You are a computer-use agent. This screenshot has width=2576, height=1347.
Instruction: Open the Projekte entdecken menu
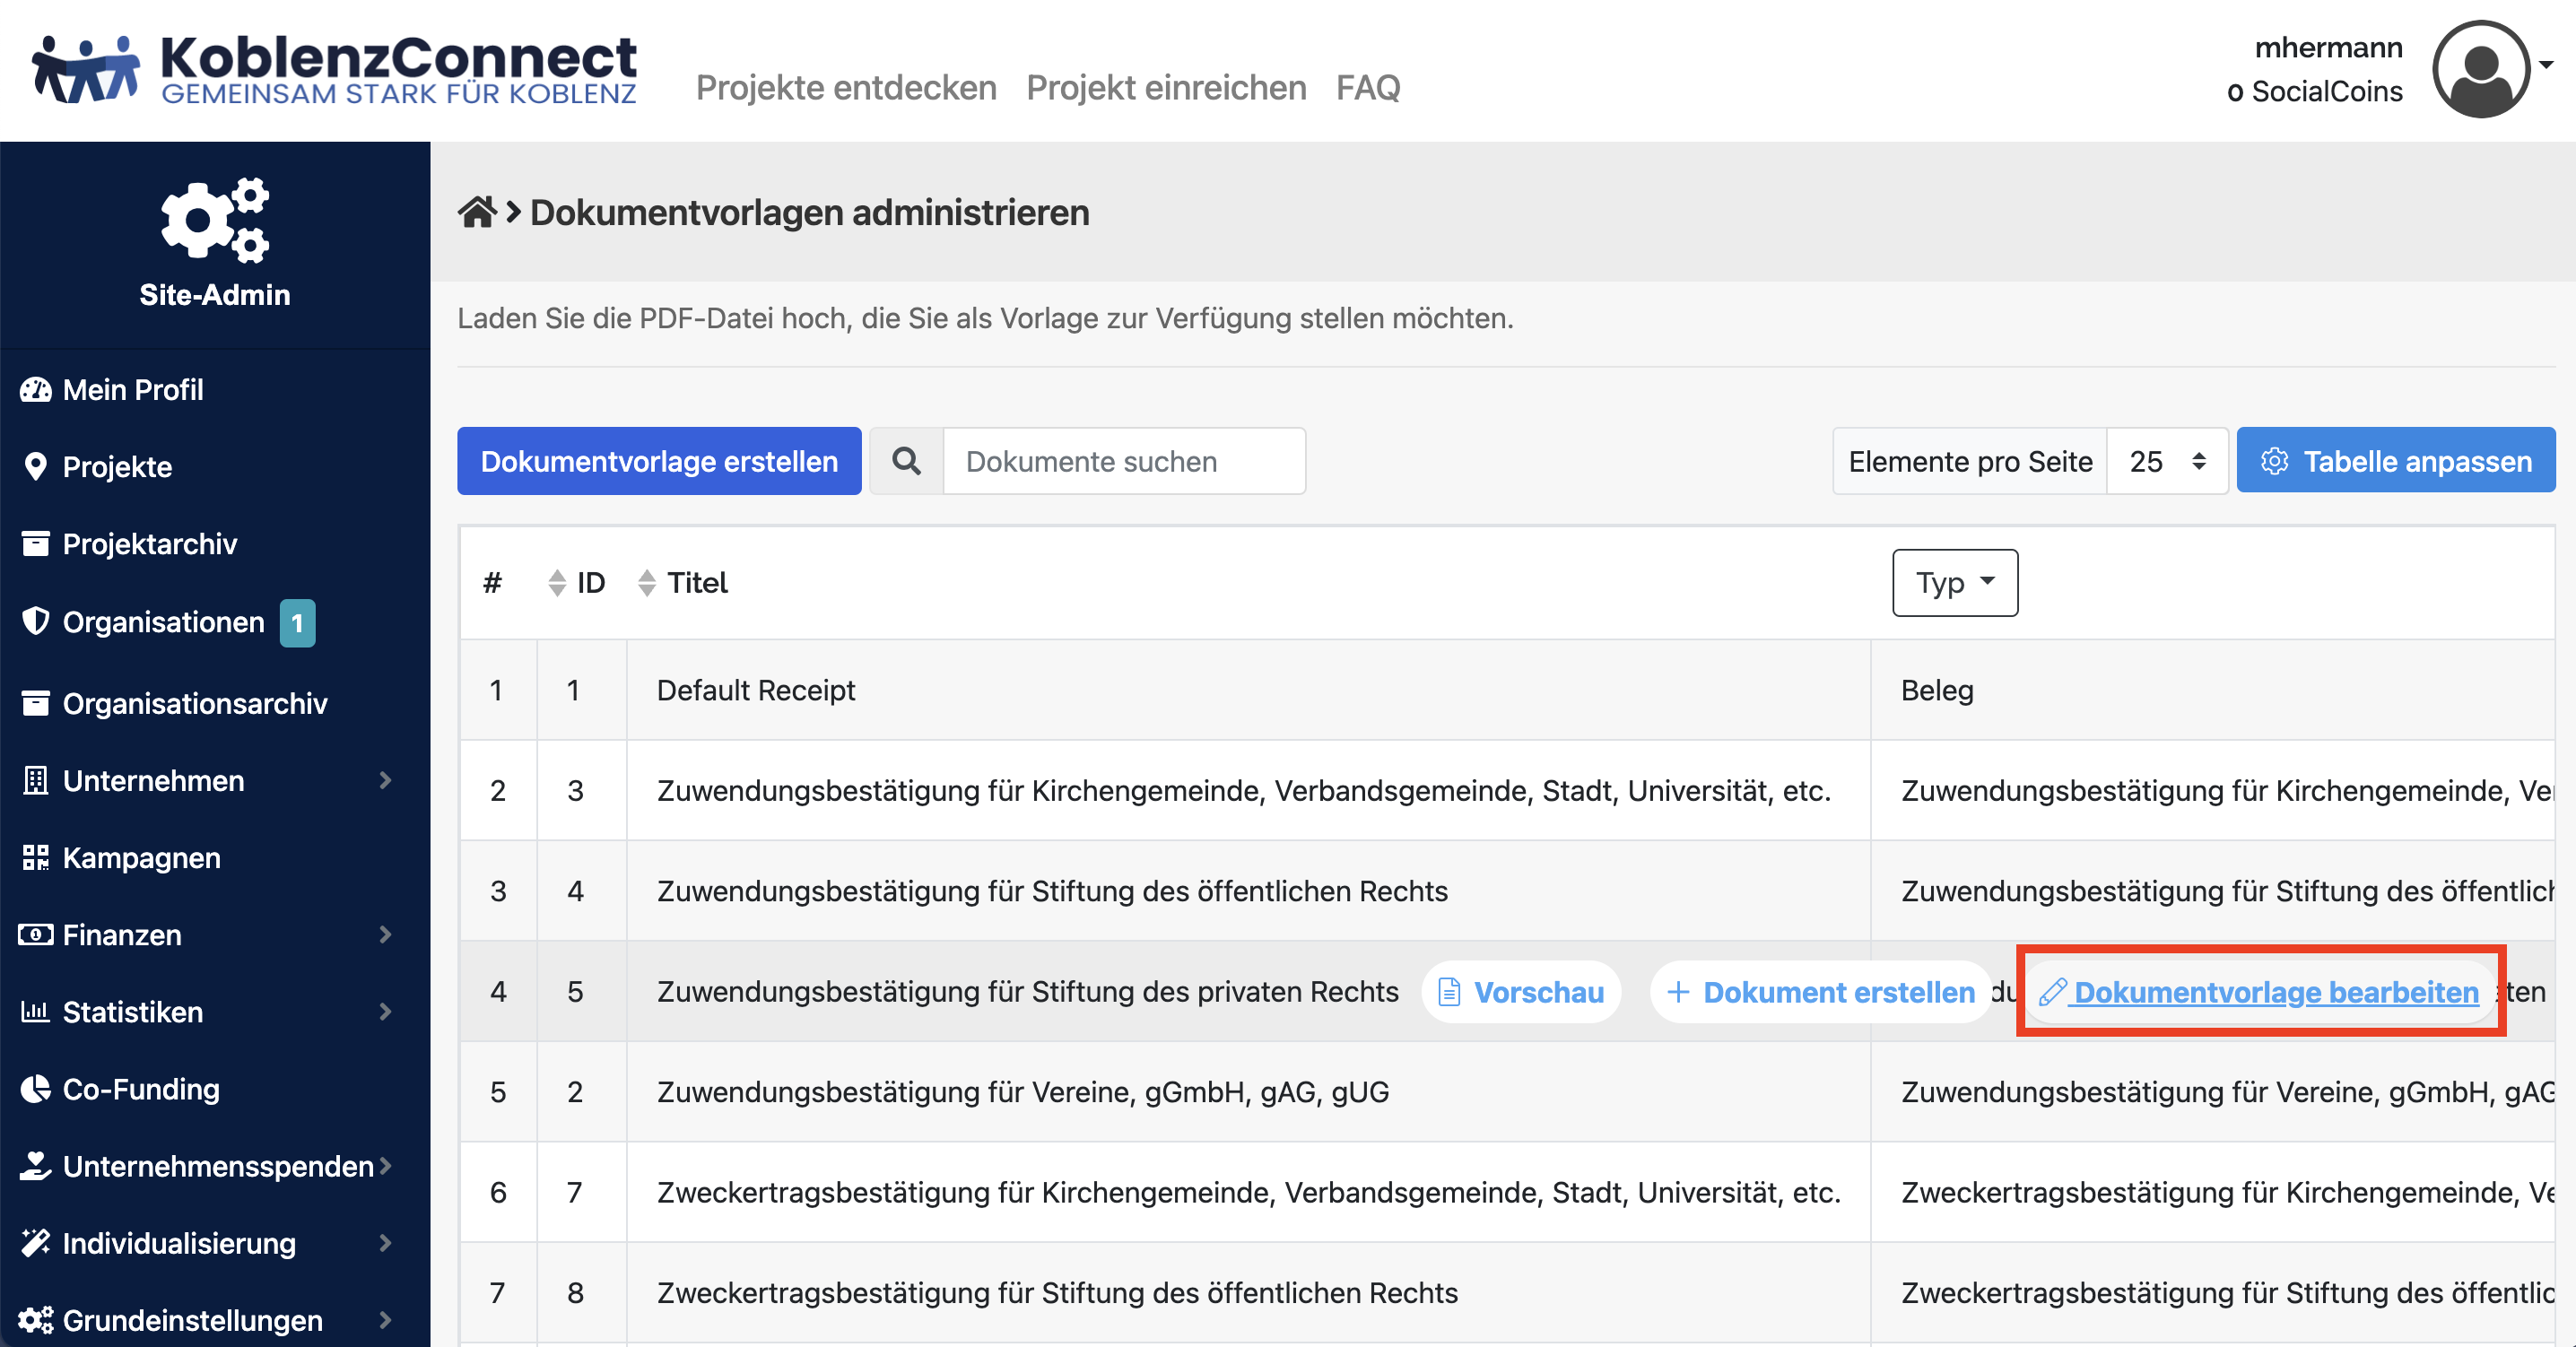[x=845, y=88]
